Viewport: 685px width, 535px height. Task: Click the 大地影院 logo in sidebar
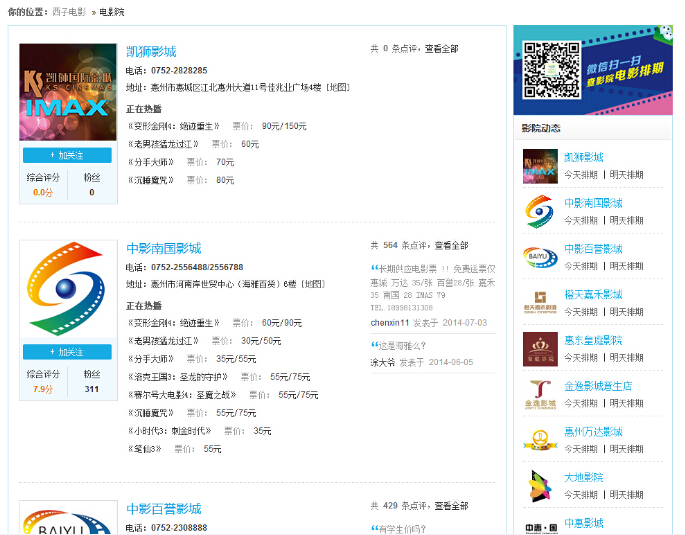click(540, 486)
